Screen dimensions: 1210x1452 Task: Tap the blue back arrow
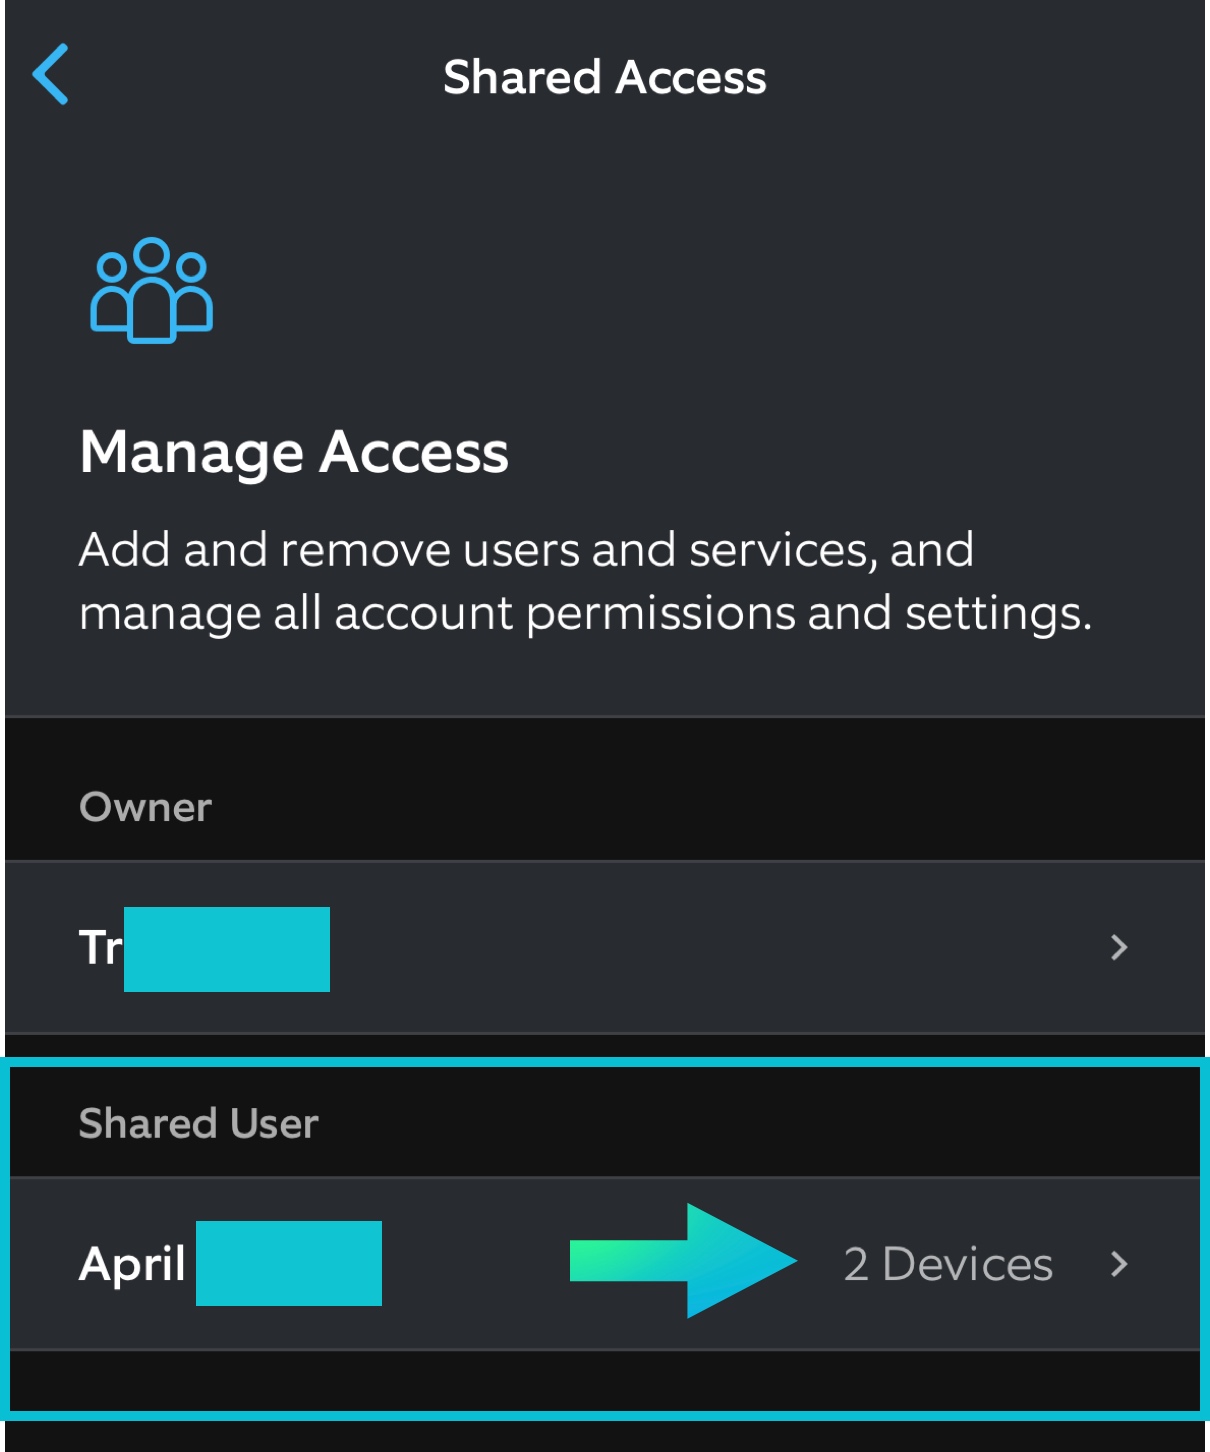51,74
